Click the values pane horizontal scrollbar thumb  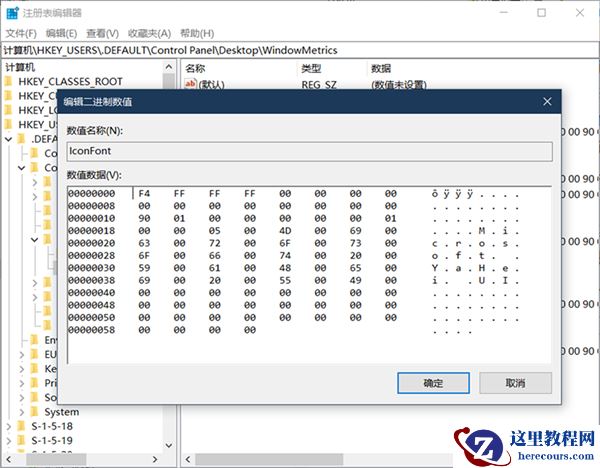pos(269,459)
